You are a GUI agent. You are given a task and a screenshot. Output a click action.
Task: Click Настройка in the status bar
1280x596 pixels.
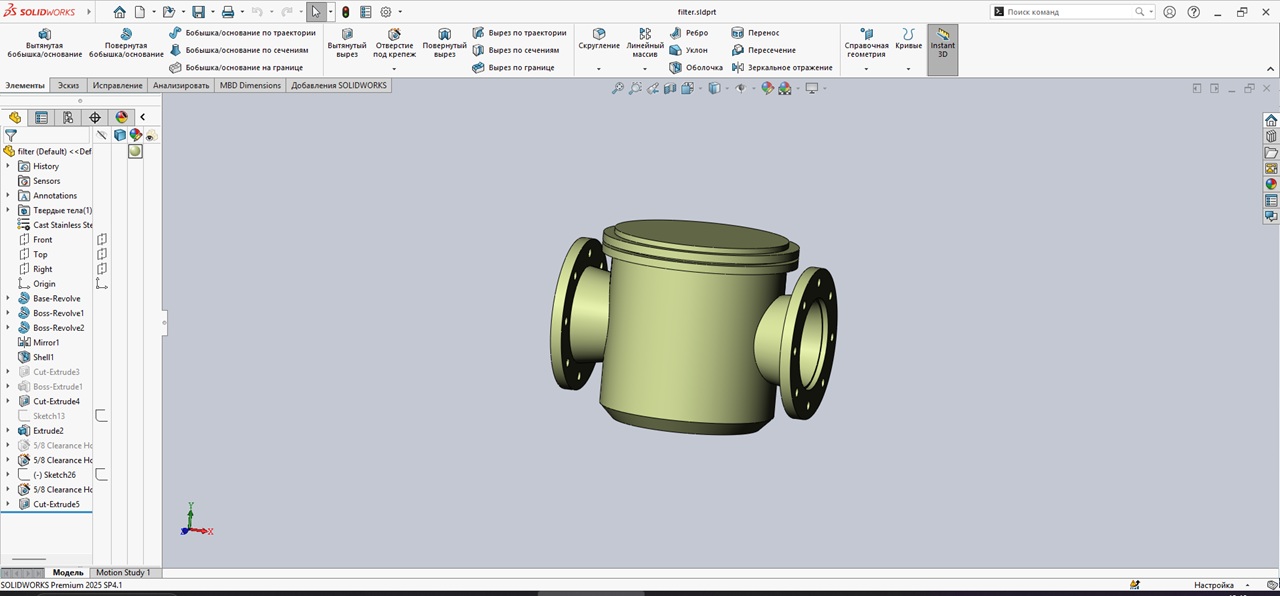pyautogui.click(x=1213, y=585)
